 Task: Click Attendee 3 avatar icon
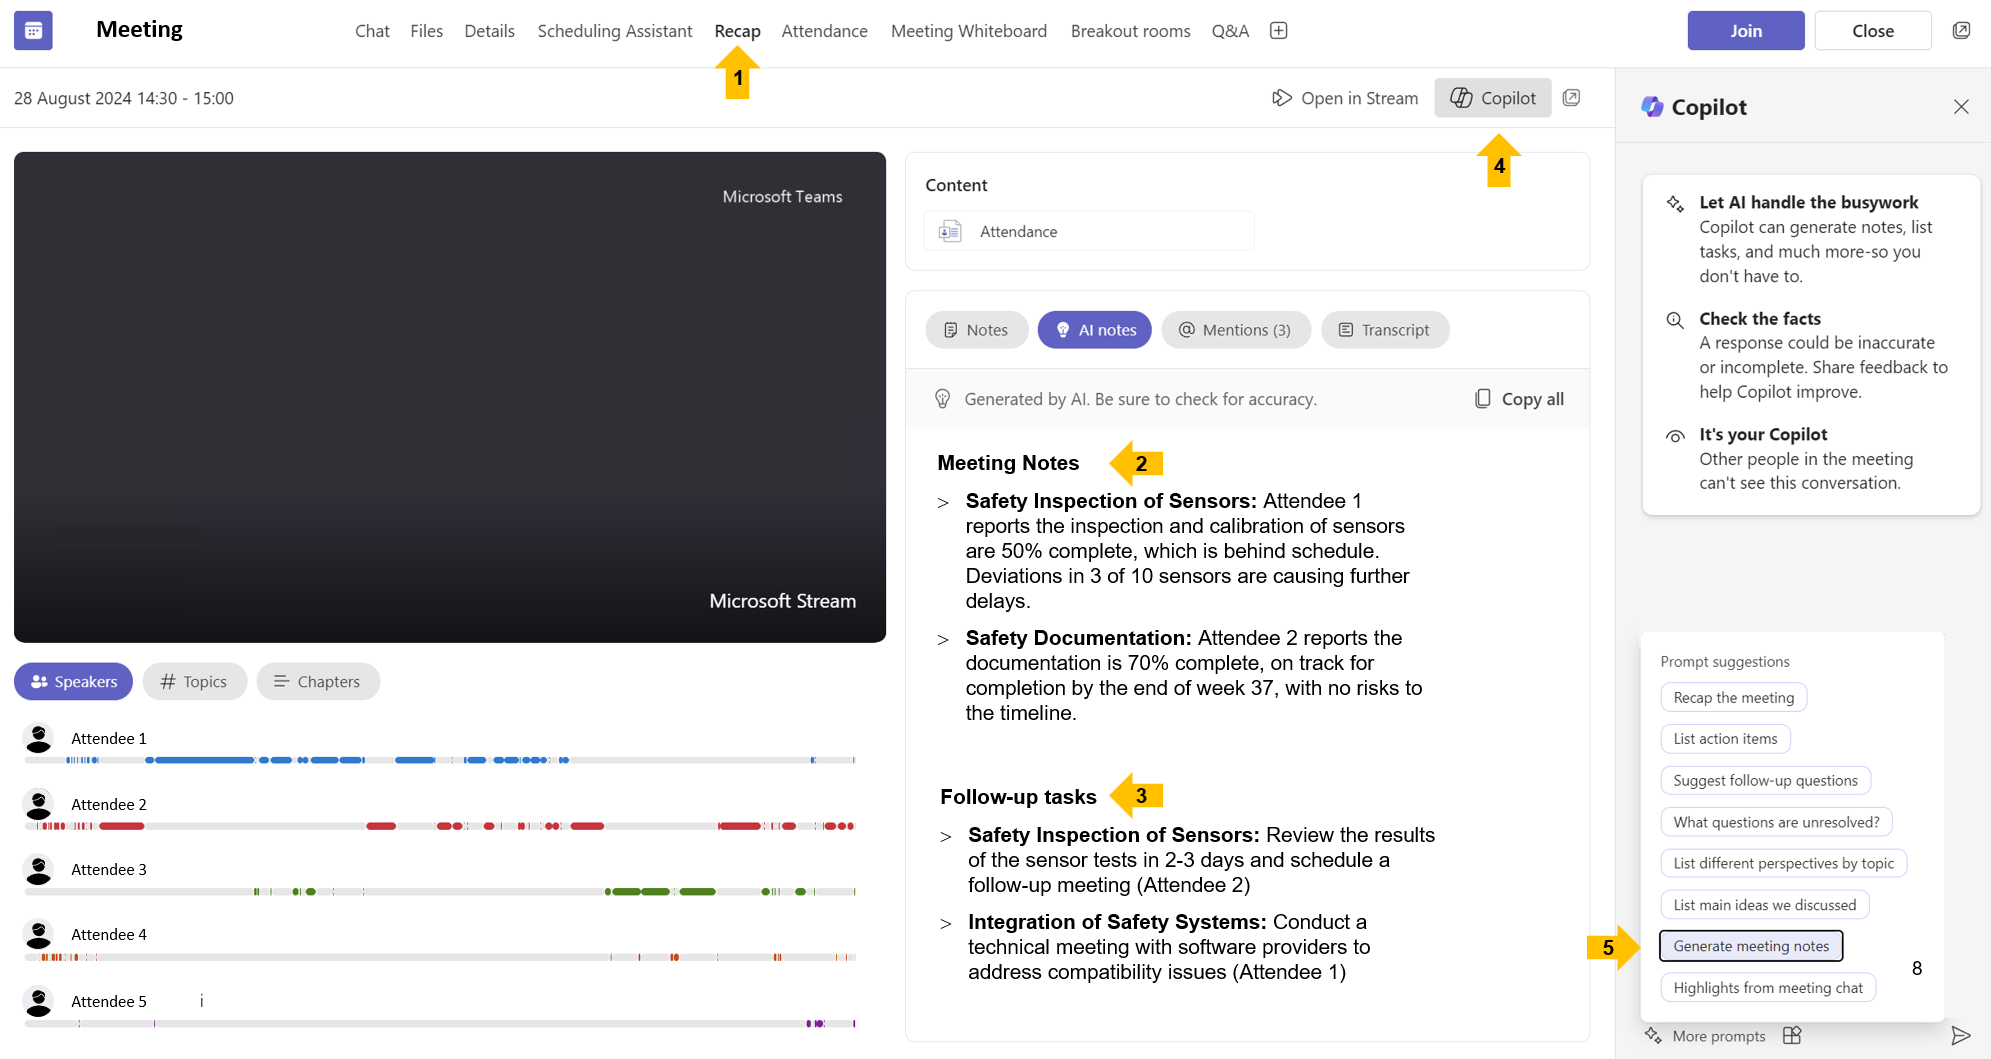click(39, 870)
